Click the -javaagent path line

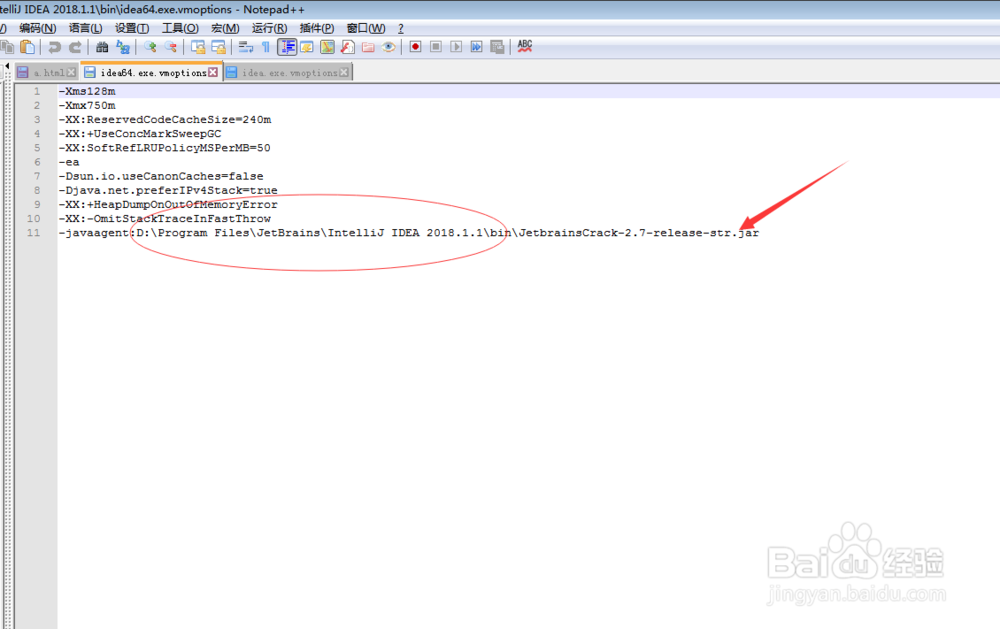point(409,233)
